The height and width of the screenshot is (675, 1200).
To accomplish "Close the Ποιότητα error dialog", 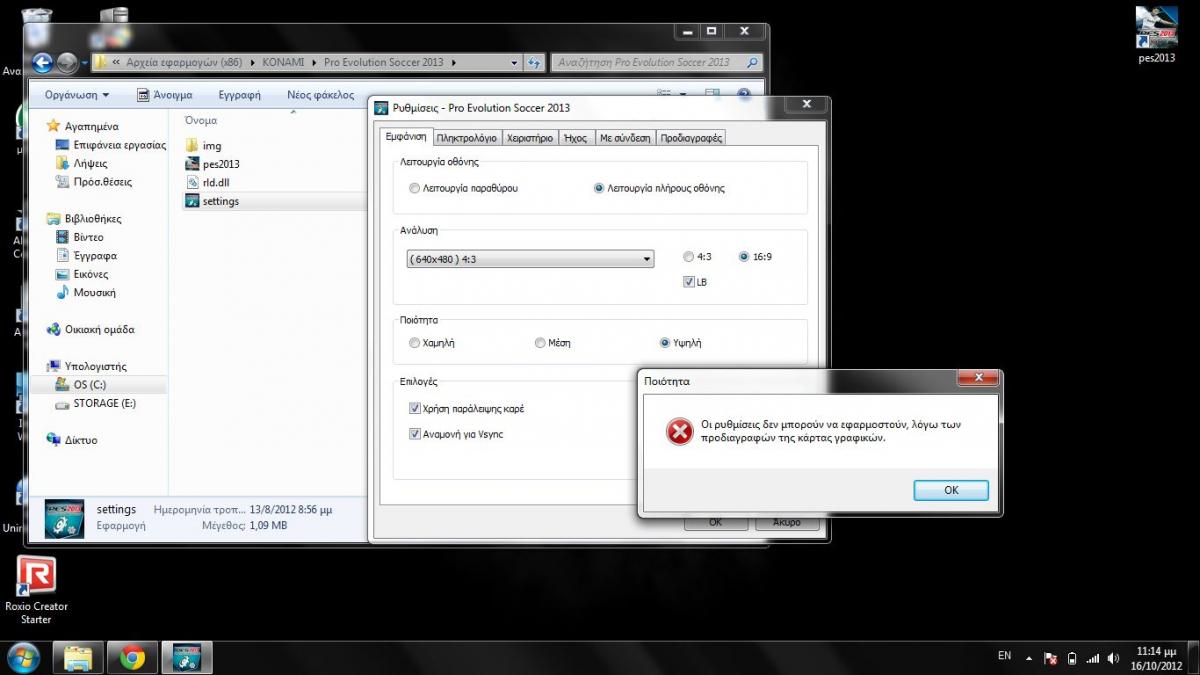I will [x=977, y=379].
